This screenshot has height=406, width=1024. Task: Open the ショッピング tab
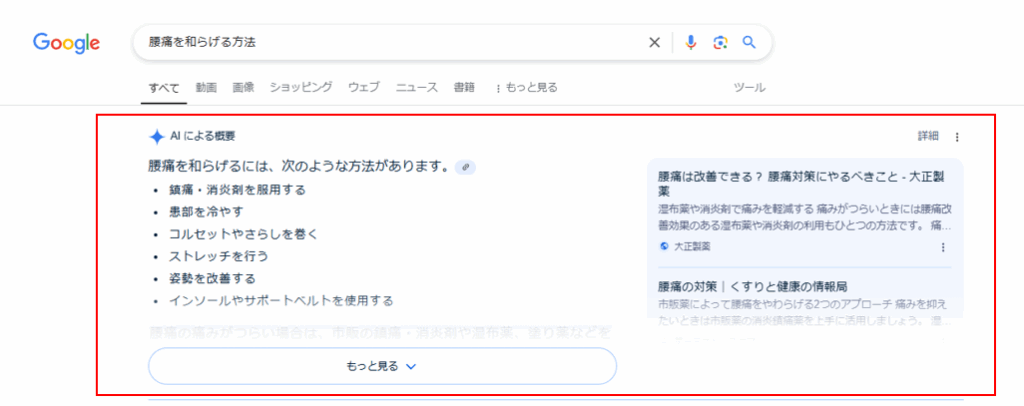click(301, 87)
